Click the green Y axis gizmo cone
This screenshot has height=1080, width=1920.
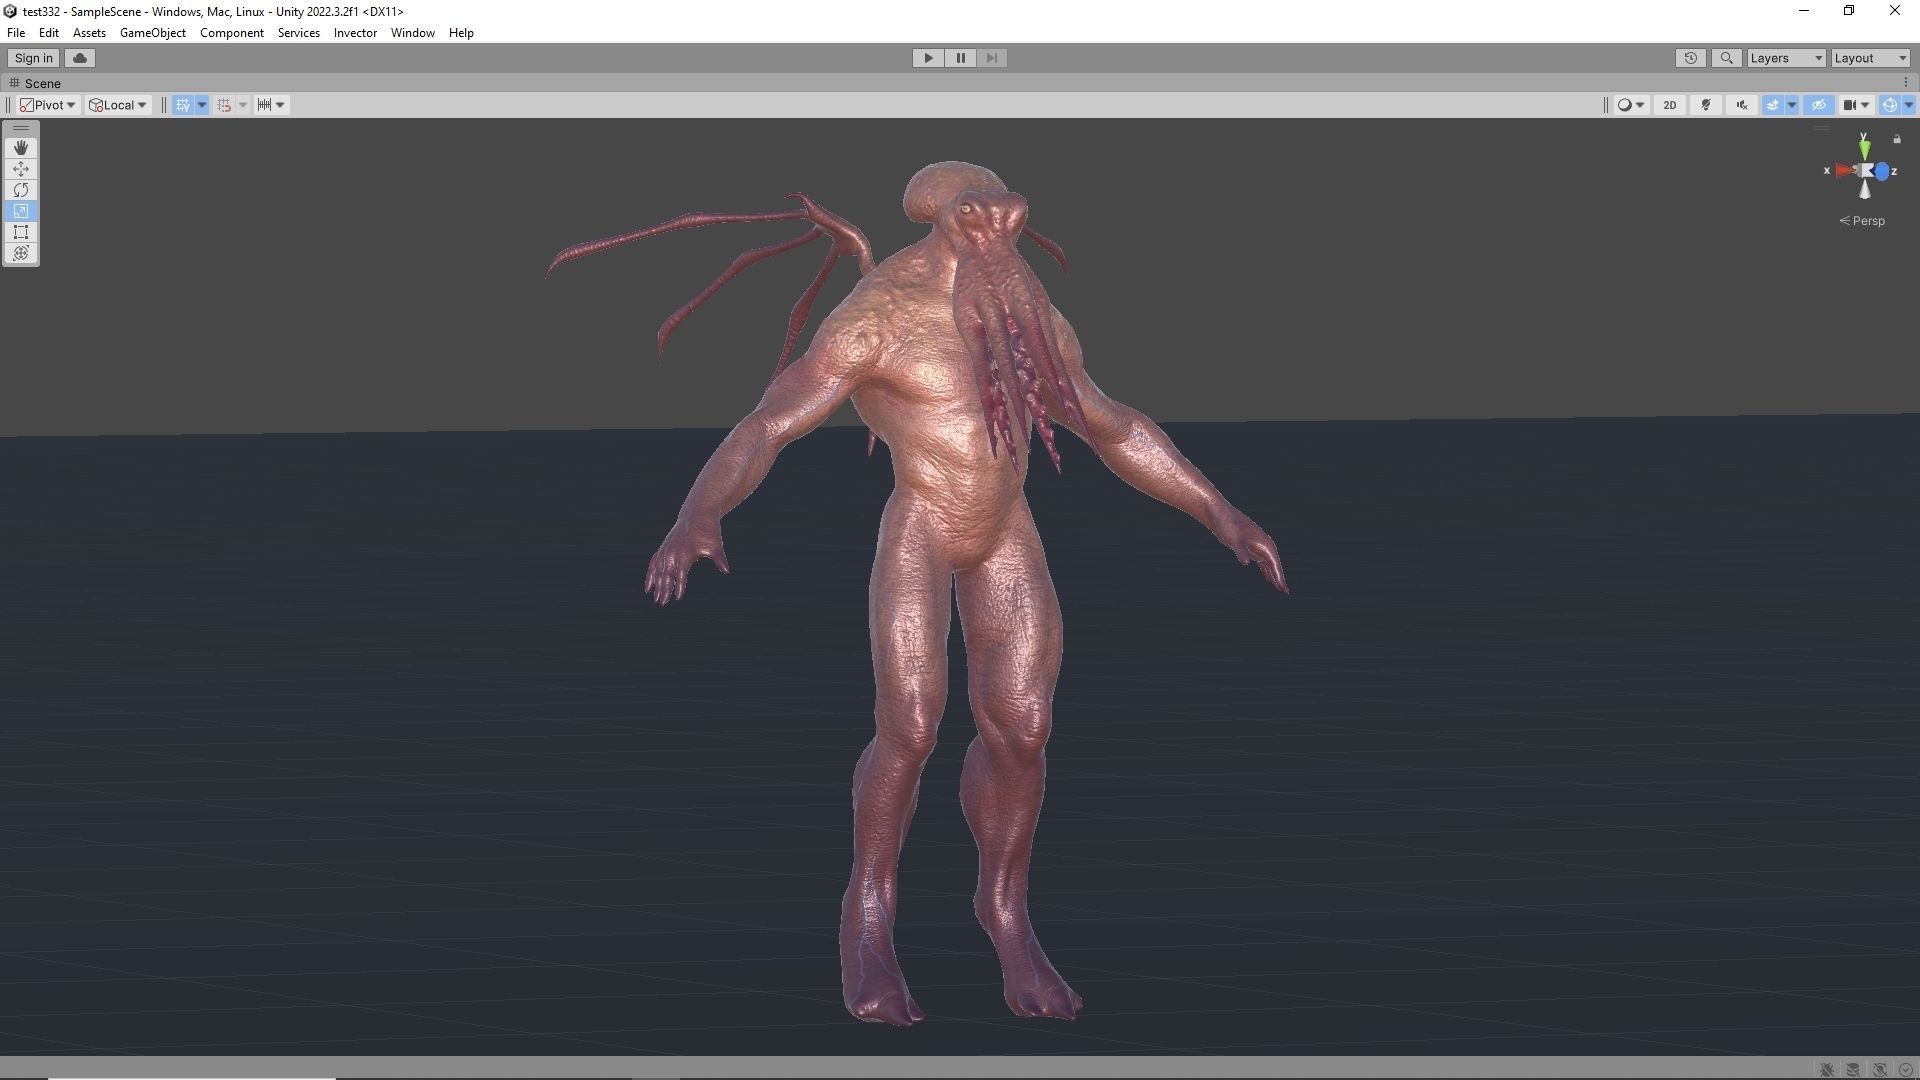click(1865, 149)
